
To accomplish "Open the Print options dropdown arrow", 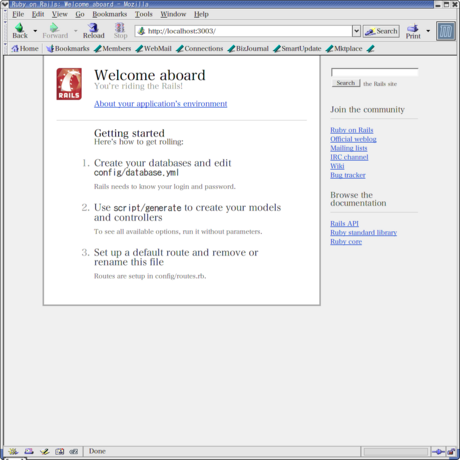I will [428, 31].
